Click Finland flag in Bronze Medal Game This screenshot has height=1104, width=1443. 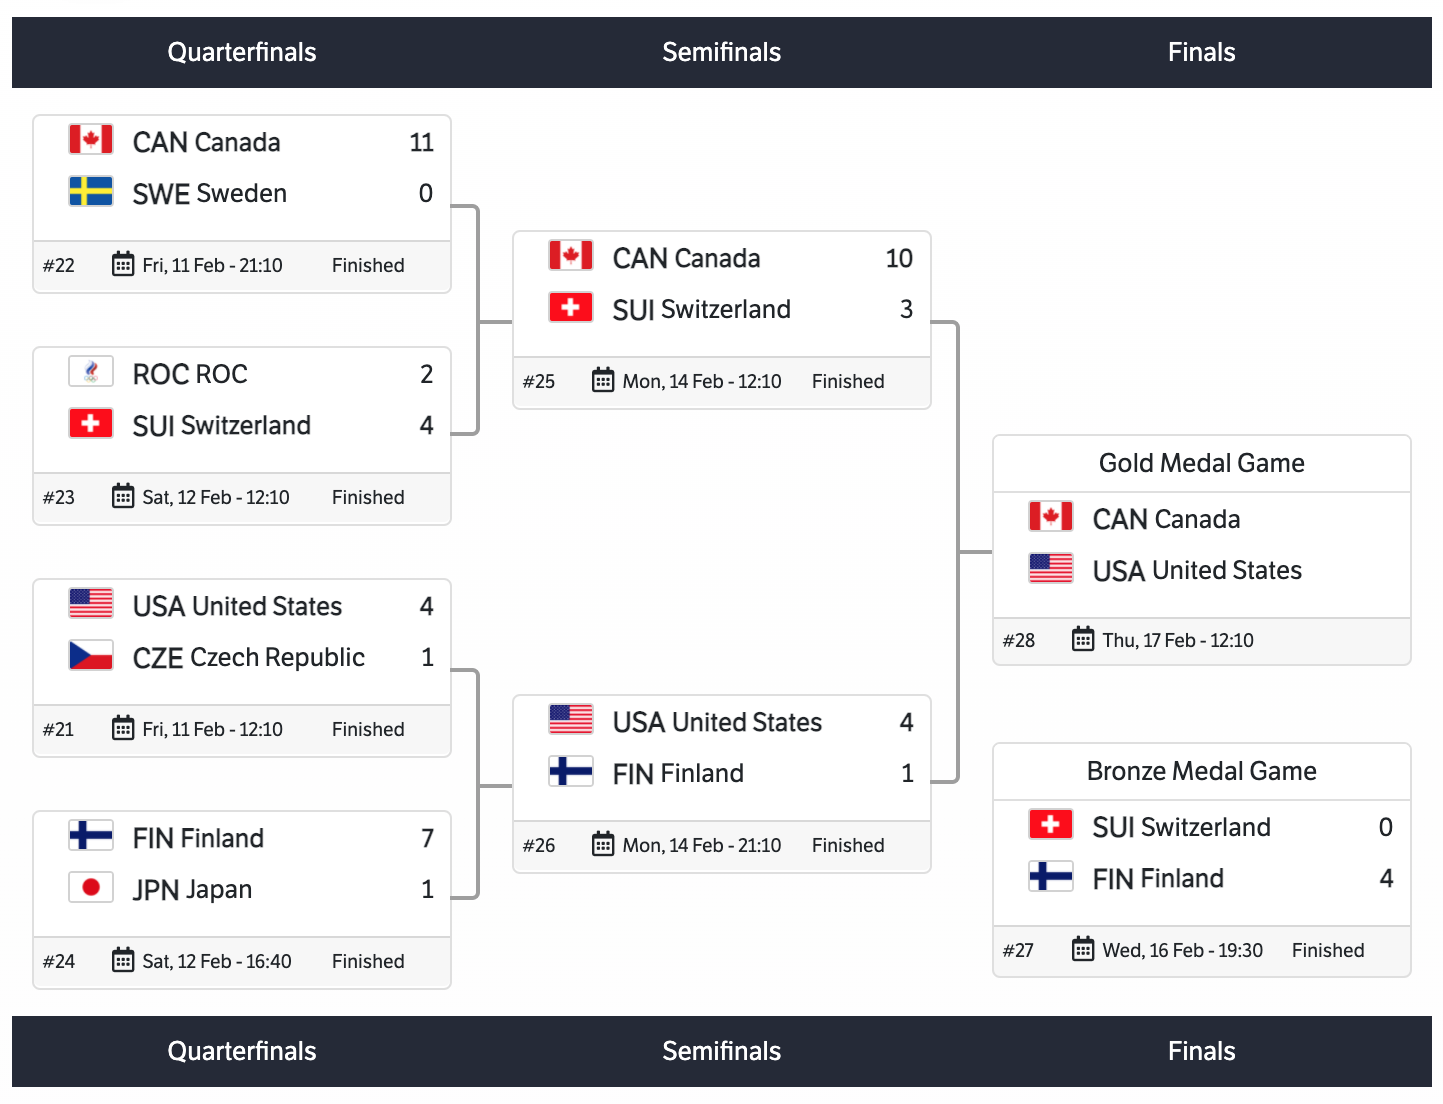coord(1051,876)
